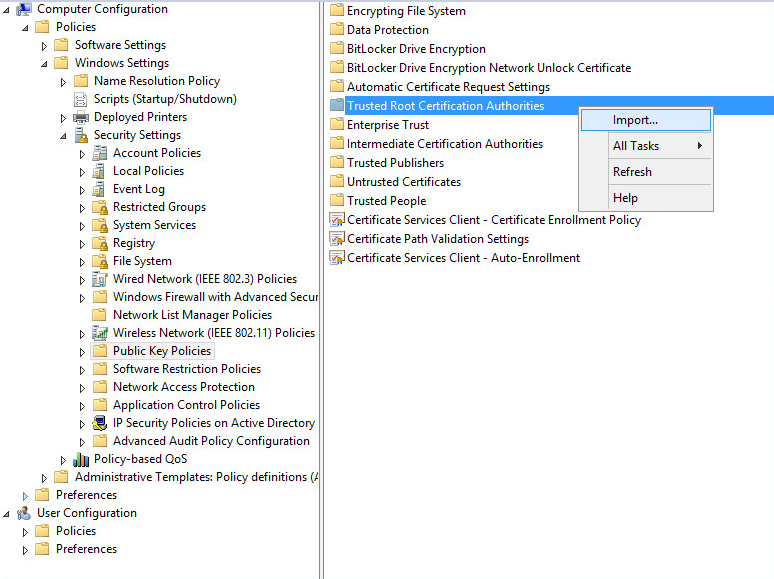Expand the Software Settings tree node
The height and width of the screenshot is (579, 774).
(x=44, y=46)
